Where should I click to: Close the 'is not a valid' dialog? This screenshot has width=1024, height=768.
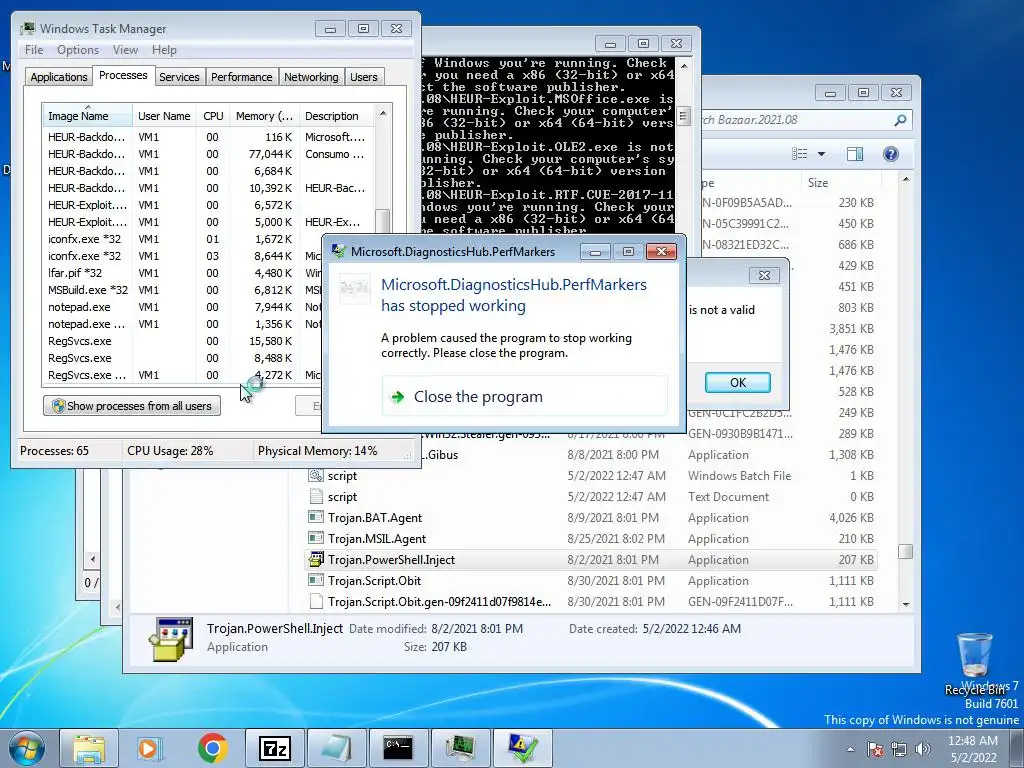pyautogui.click(x=764, y=276)
